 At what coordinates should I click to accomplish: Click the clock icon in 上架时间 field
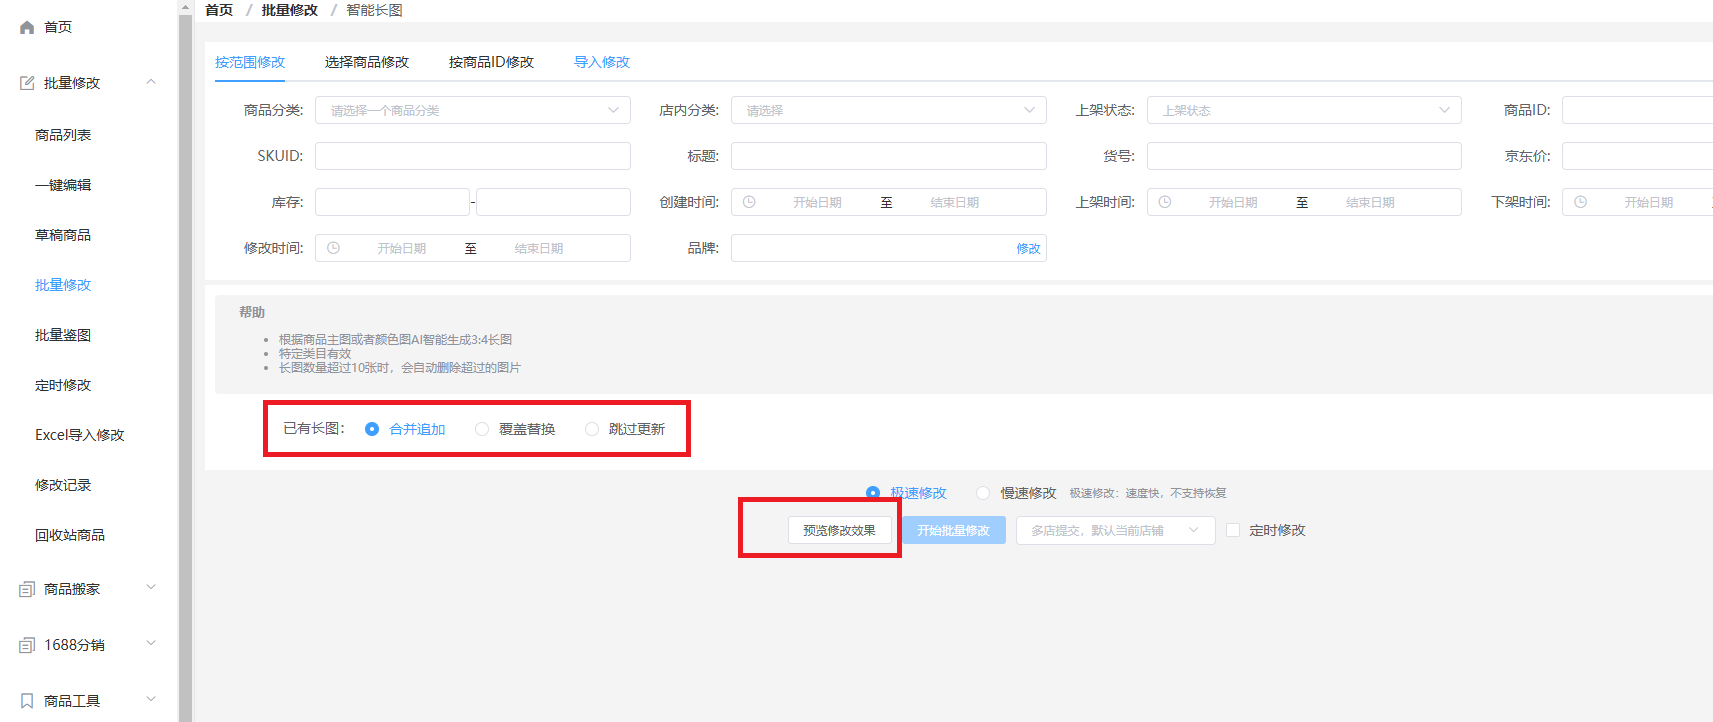click(1165, 202)
